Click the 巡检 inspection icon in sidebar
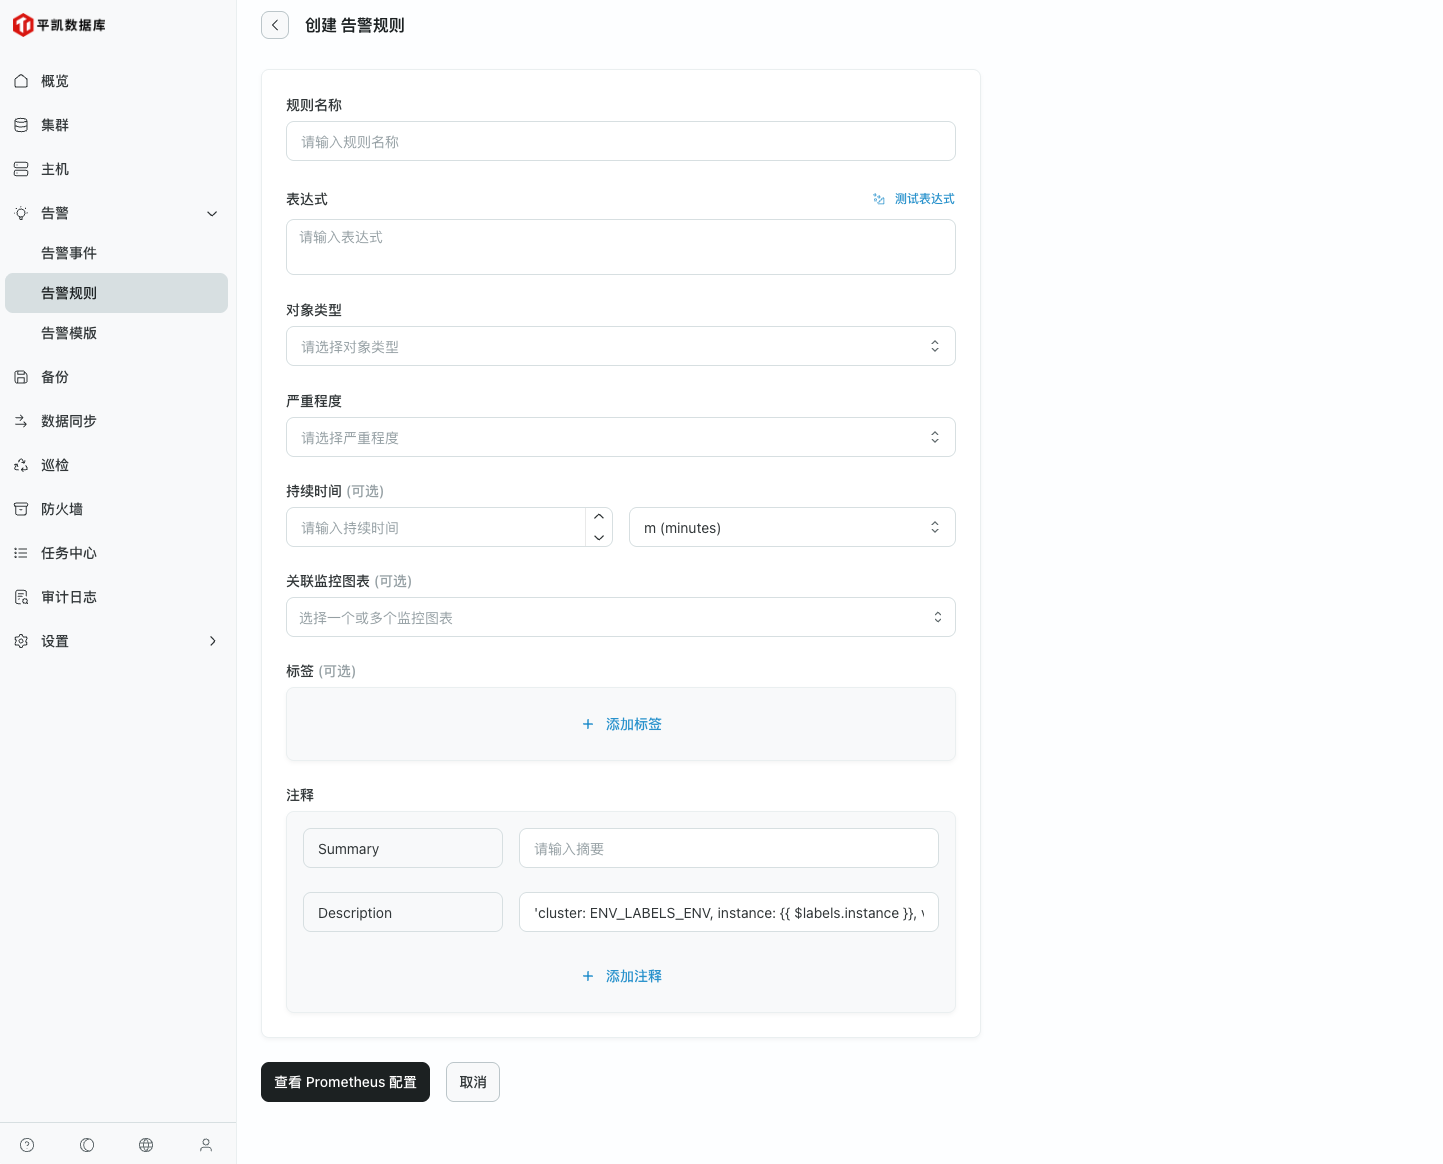1443x1164 pixels. click(x=21, y=465)
